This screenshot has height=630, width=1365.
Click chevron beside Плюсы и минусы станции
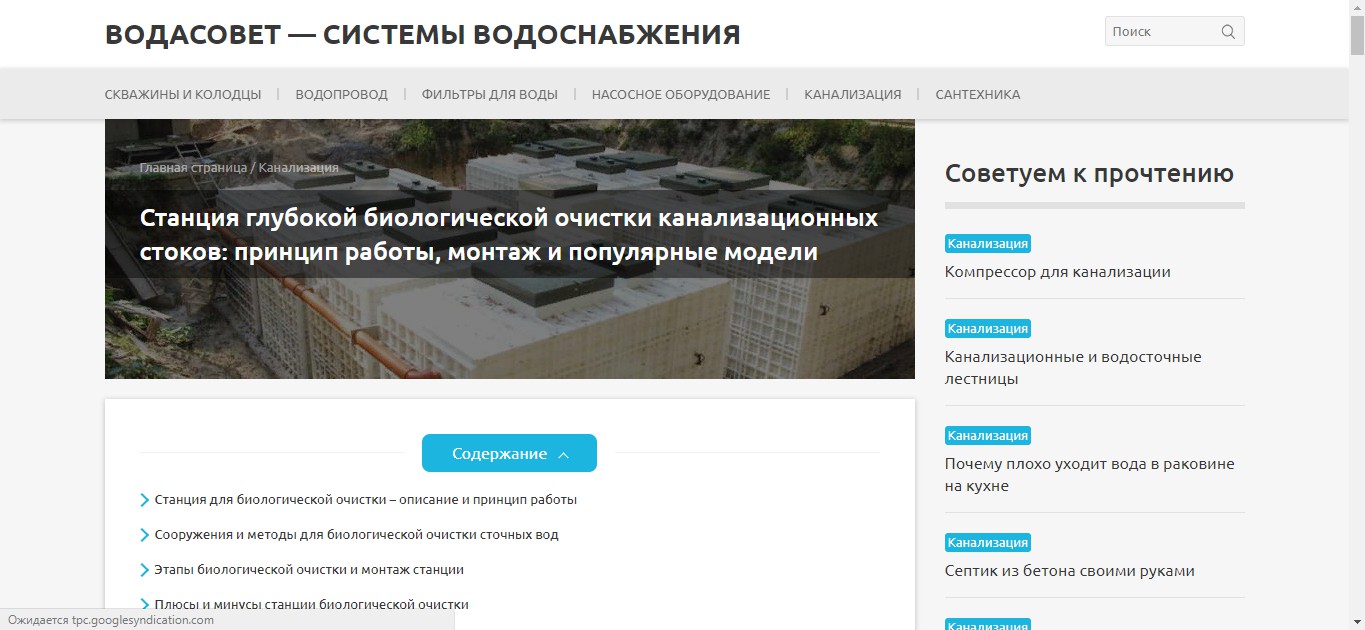145,605
